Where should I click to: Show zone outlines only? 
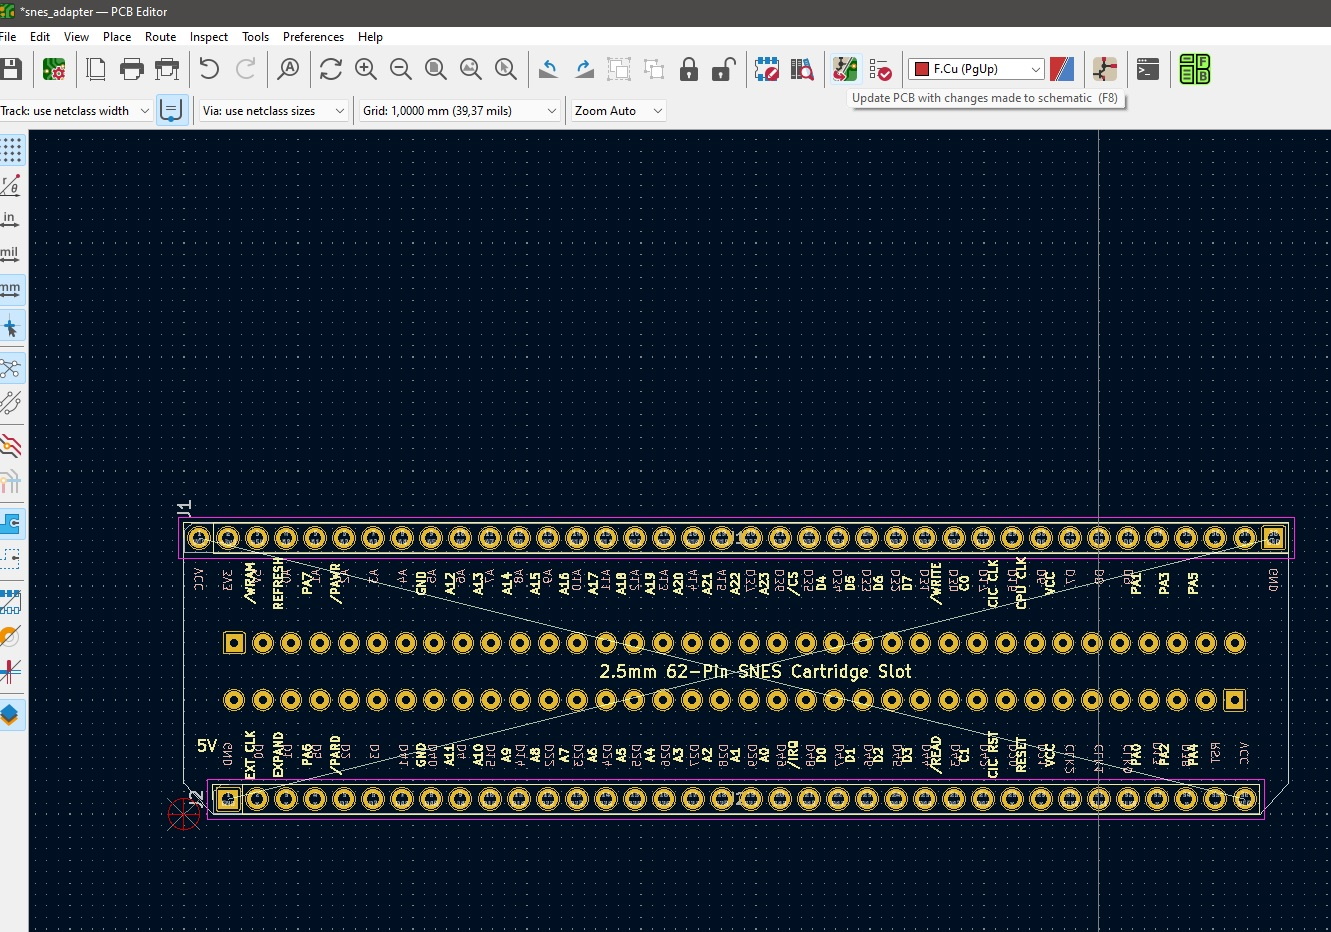tap(11, 558)
